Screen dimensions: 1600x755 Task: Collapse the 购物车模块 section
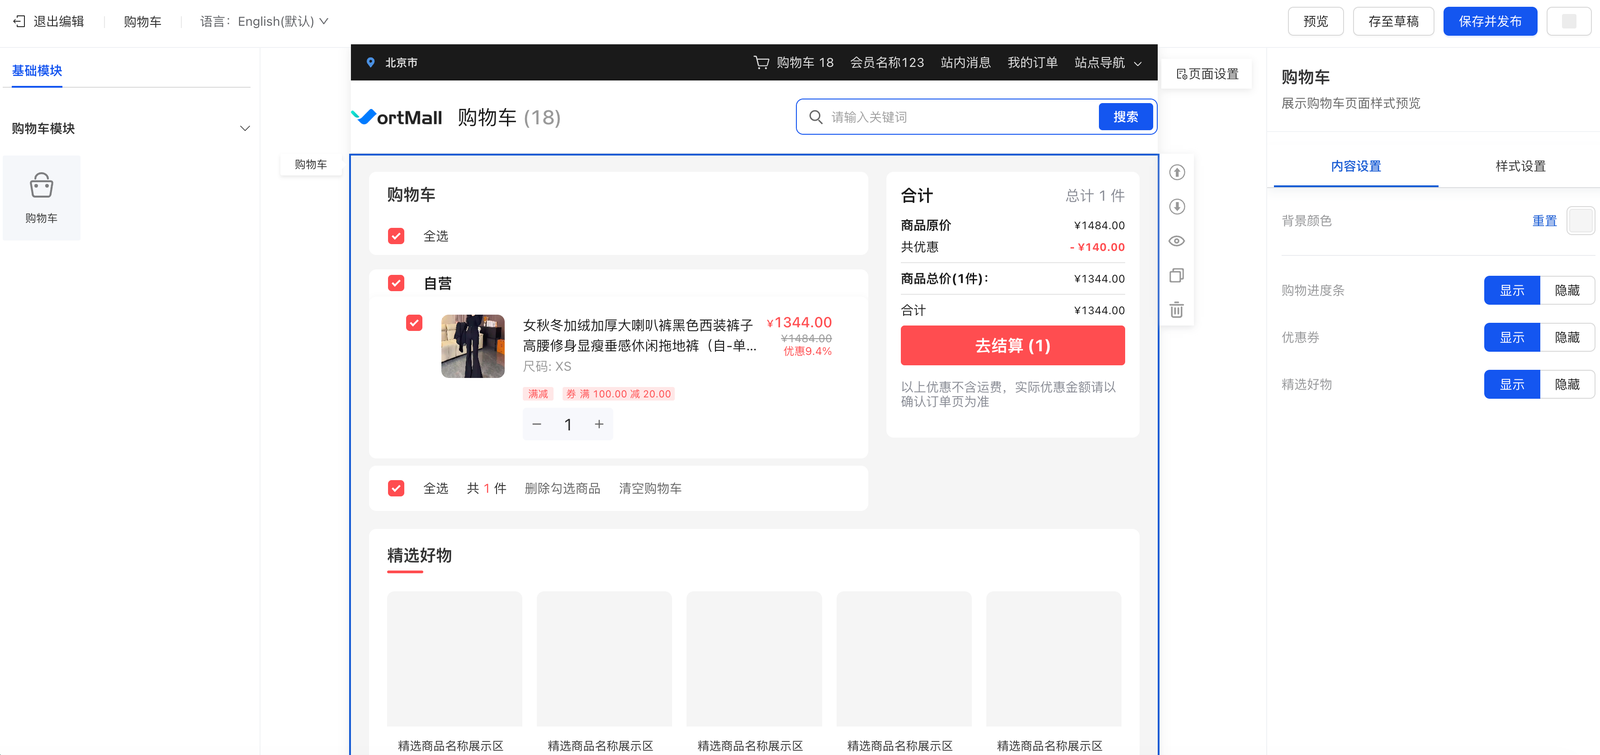tap(245, 128)
